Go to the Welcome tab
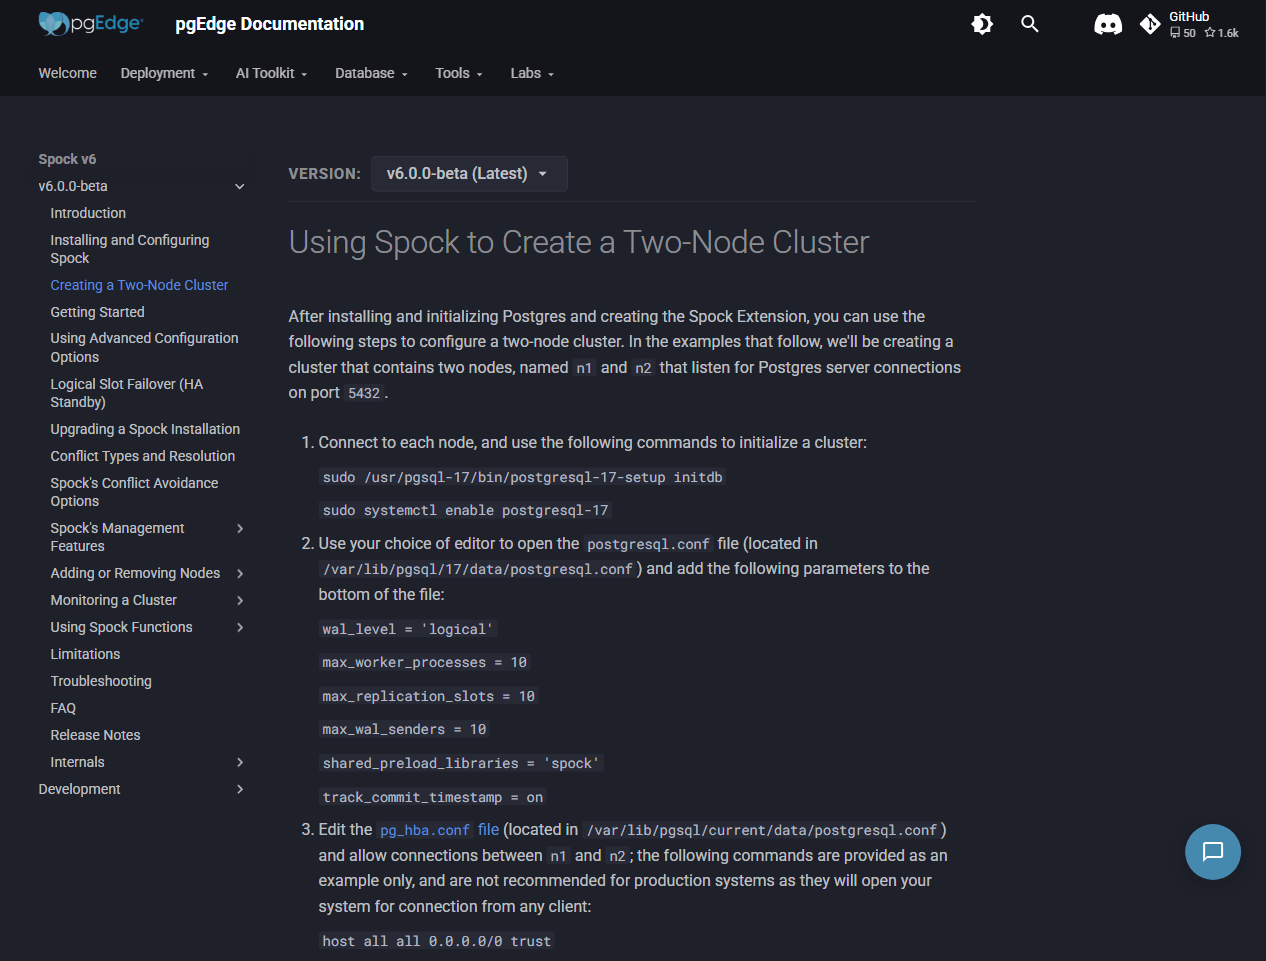 click(x=68, y=73)
